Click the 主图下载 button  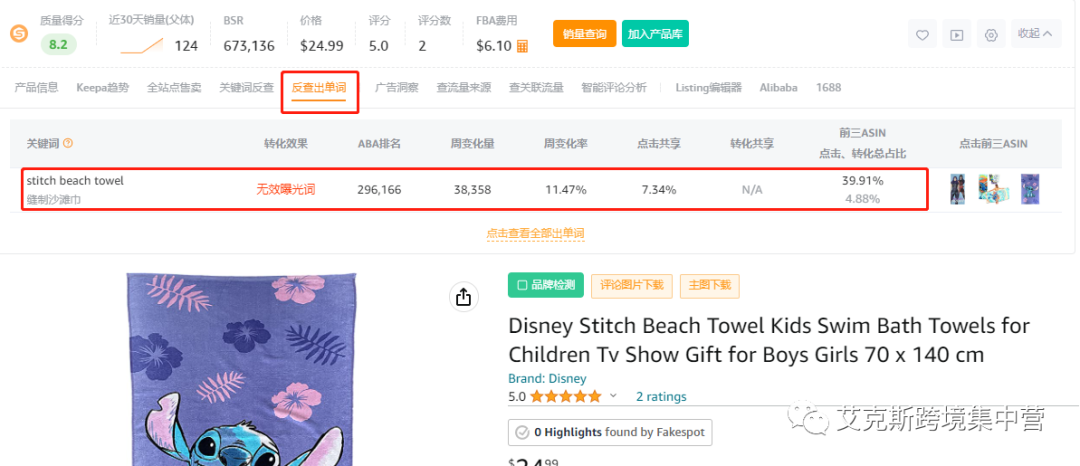click(709, 286)
